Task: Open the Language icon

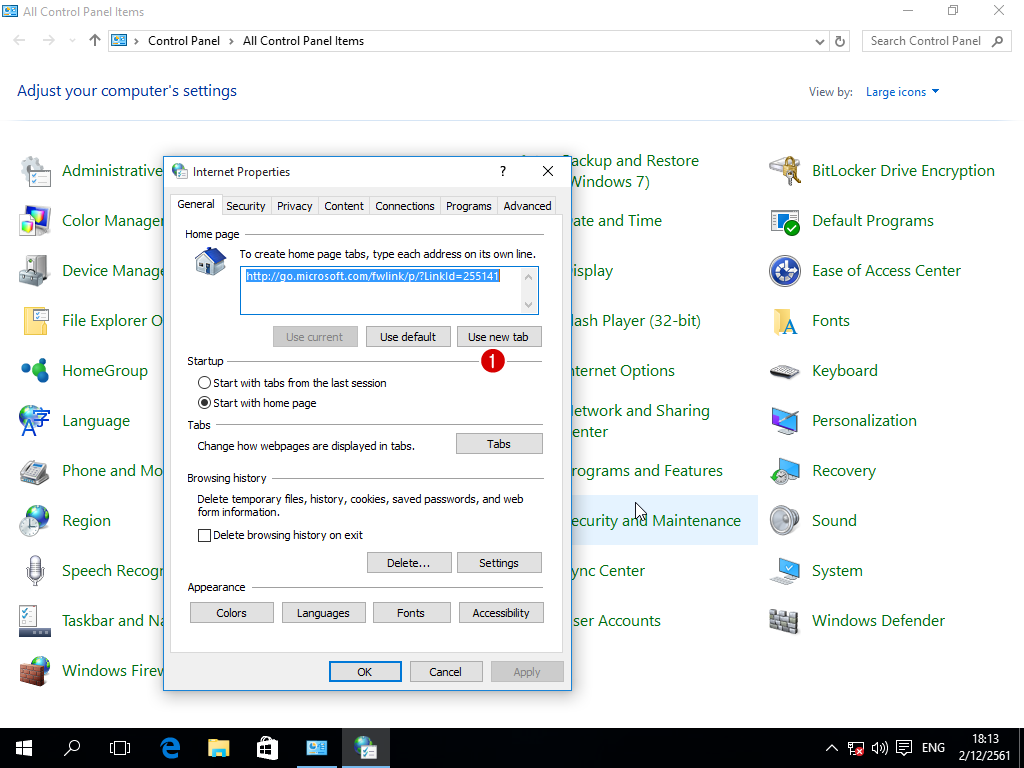Action: [35, 421]
